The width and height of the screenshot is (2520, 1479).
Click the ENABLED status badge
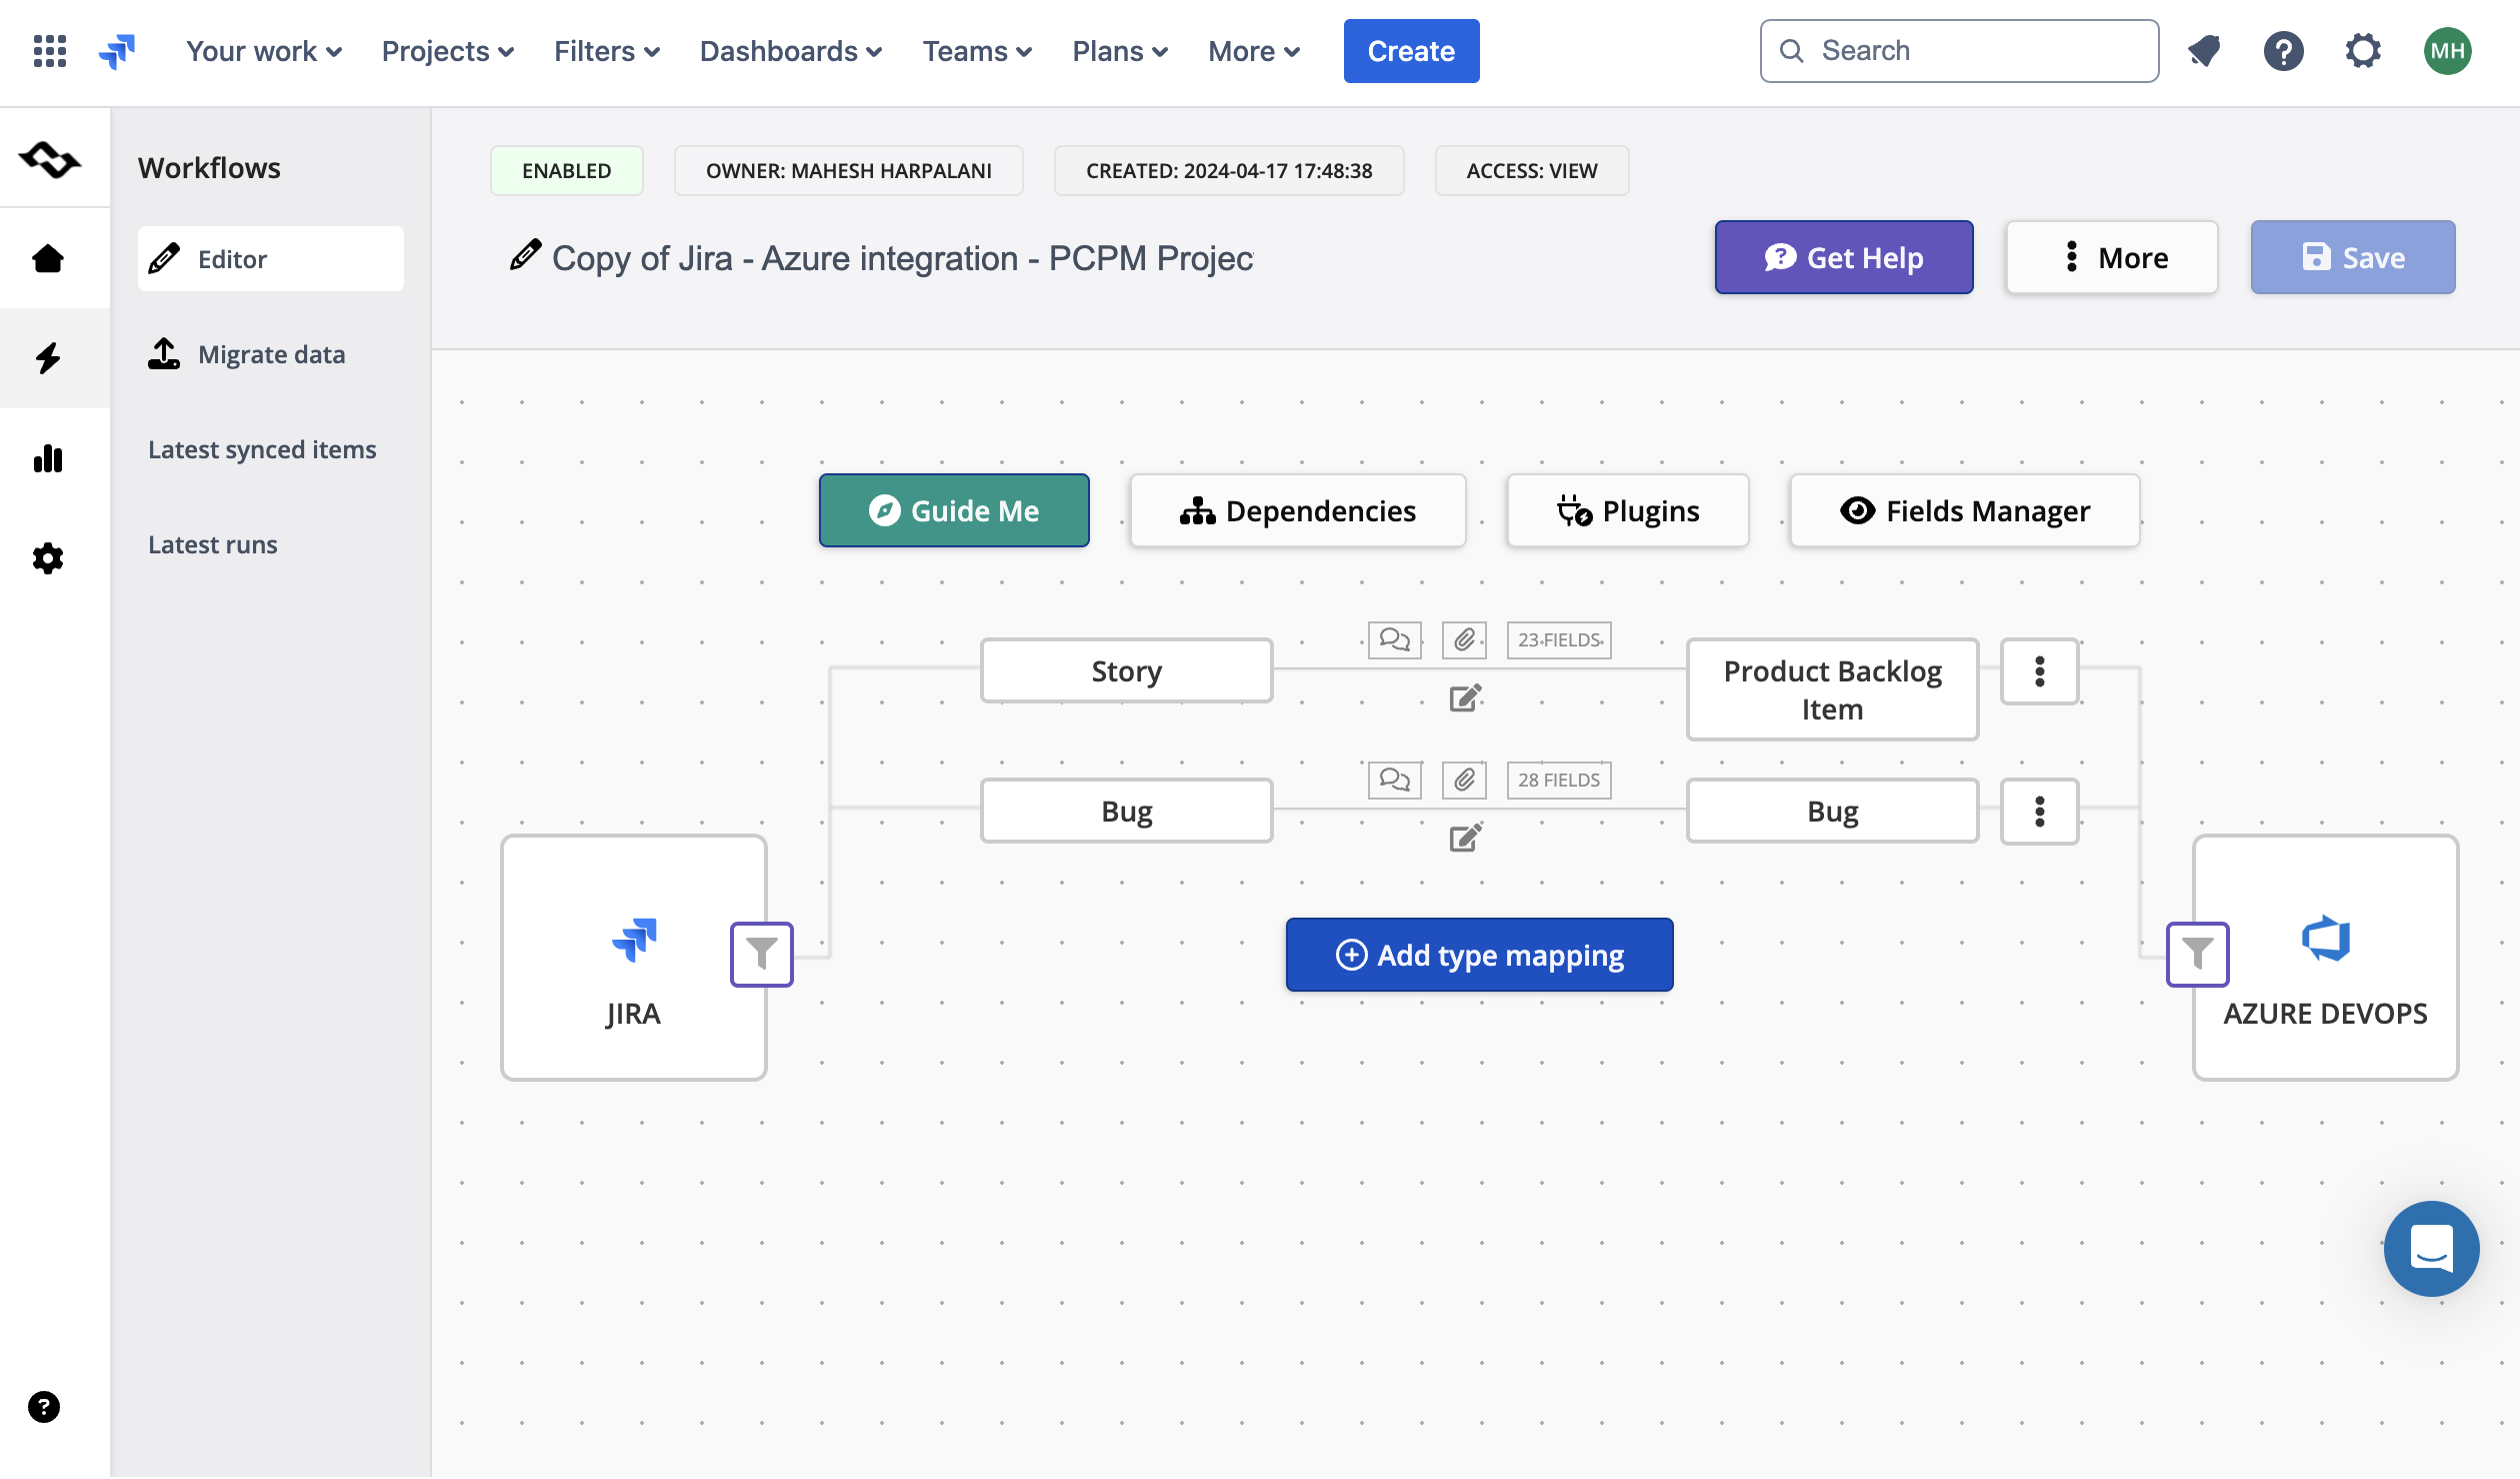pyautogui.click(x=566, y=171)
